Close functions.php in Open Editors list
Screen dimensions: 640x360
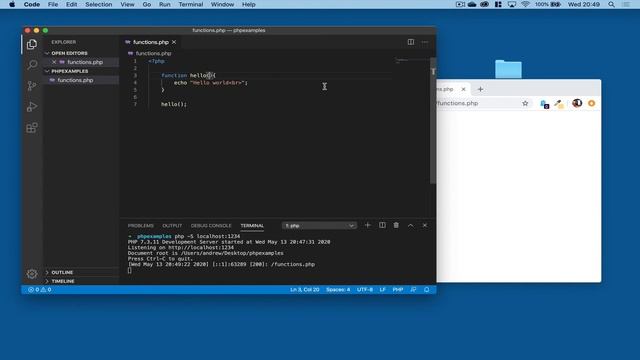click(54, 62)
